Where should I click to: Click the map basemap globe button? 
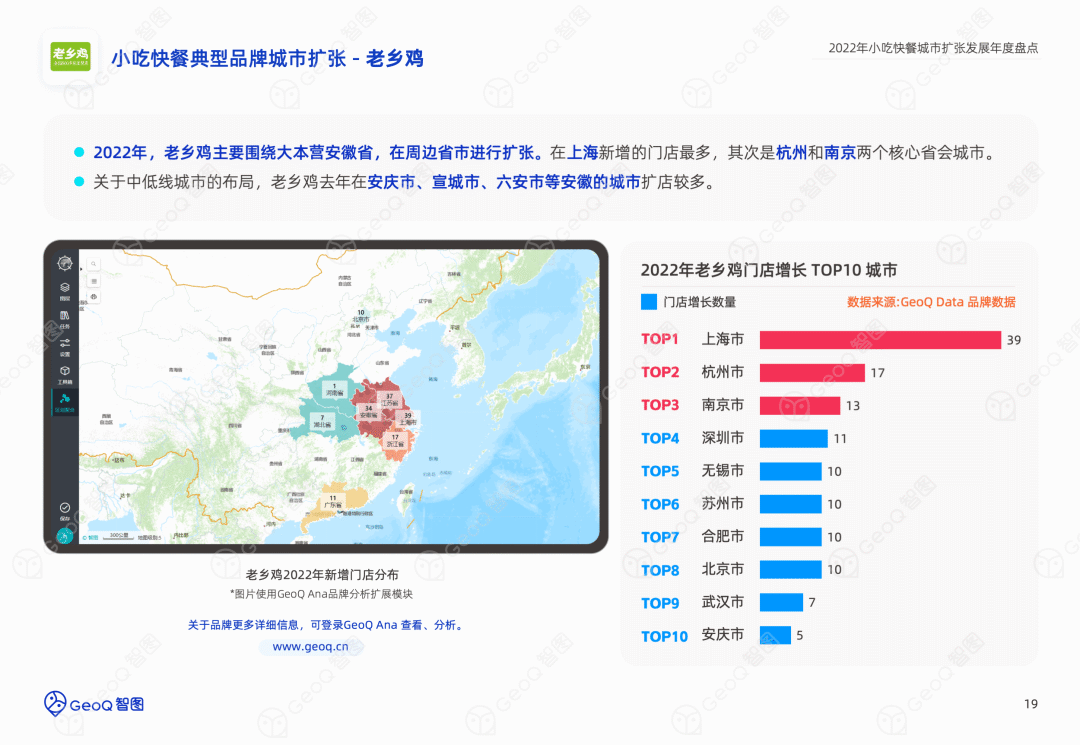[x=94, y=297]
